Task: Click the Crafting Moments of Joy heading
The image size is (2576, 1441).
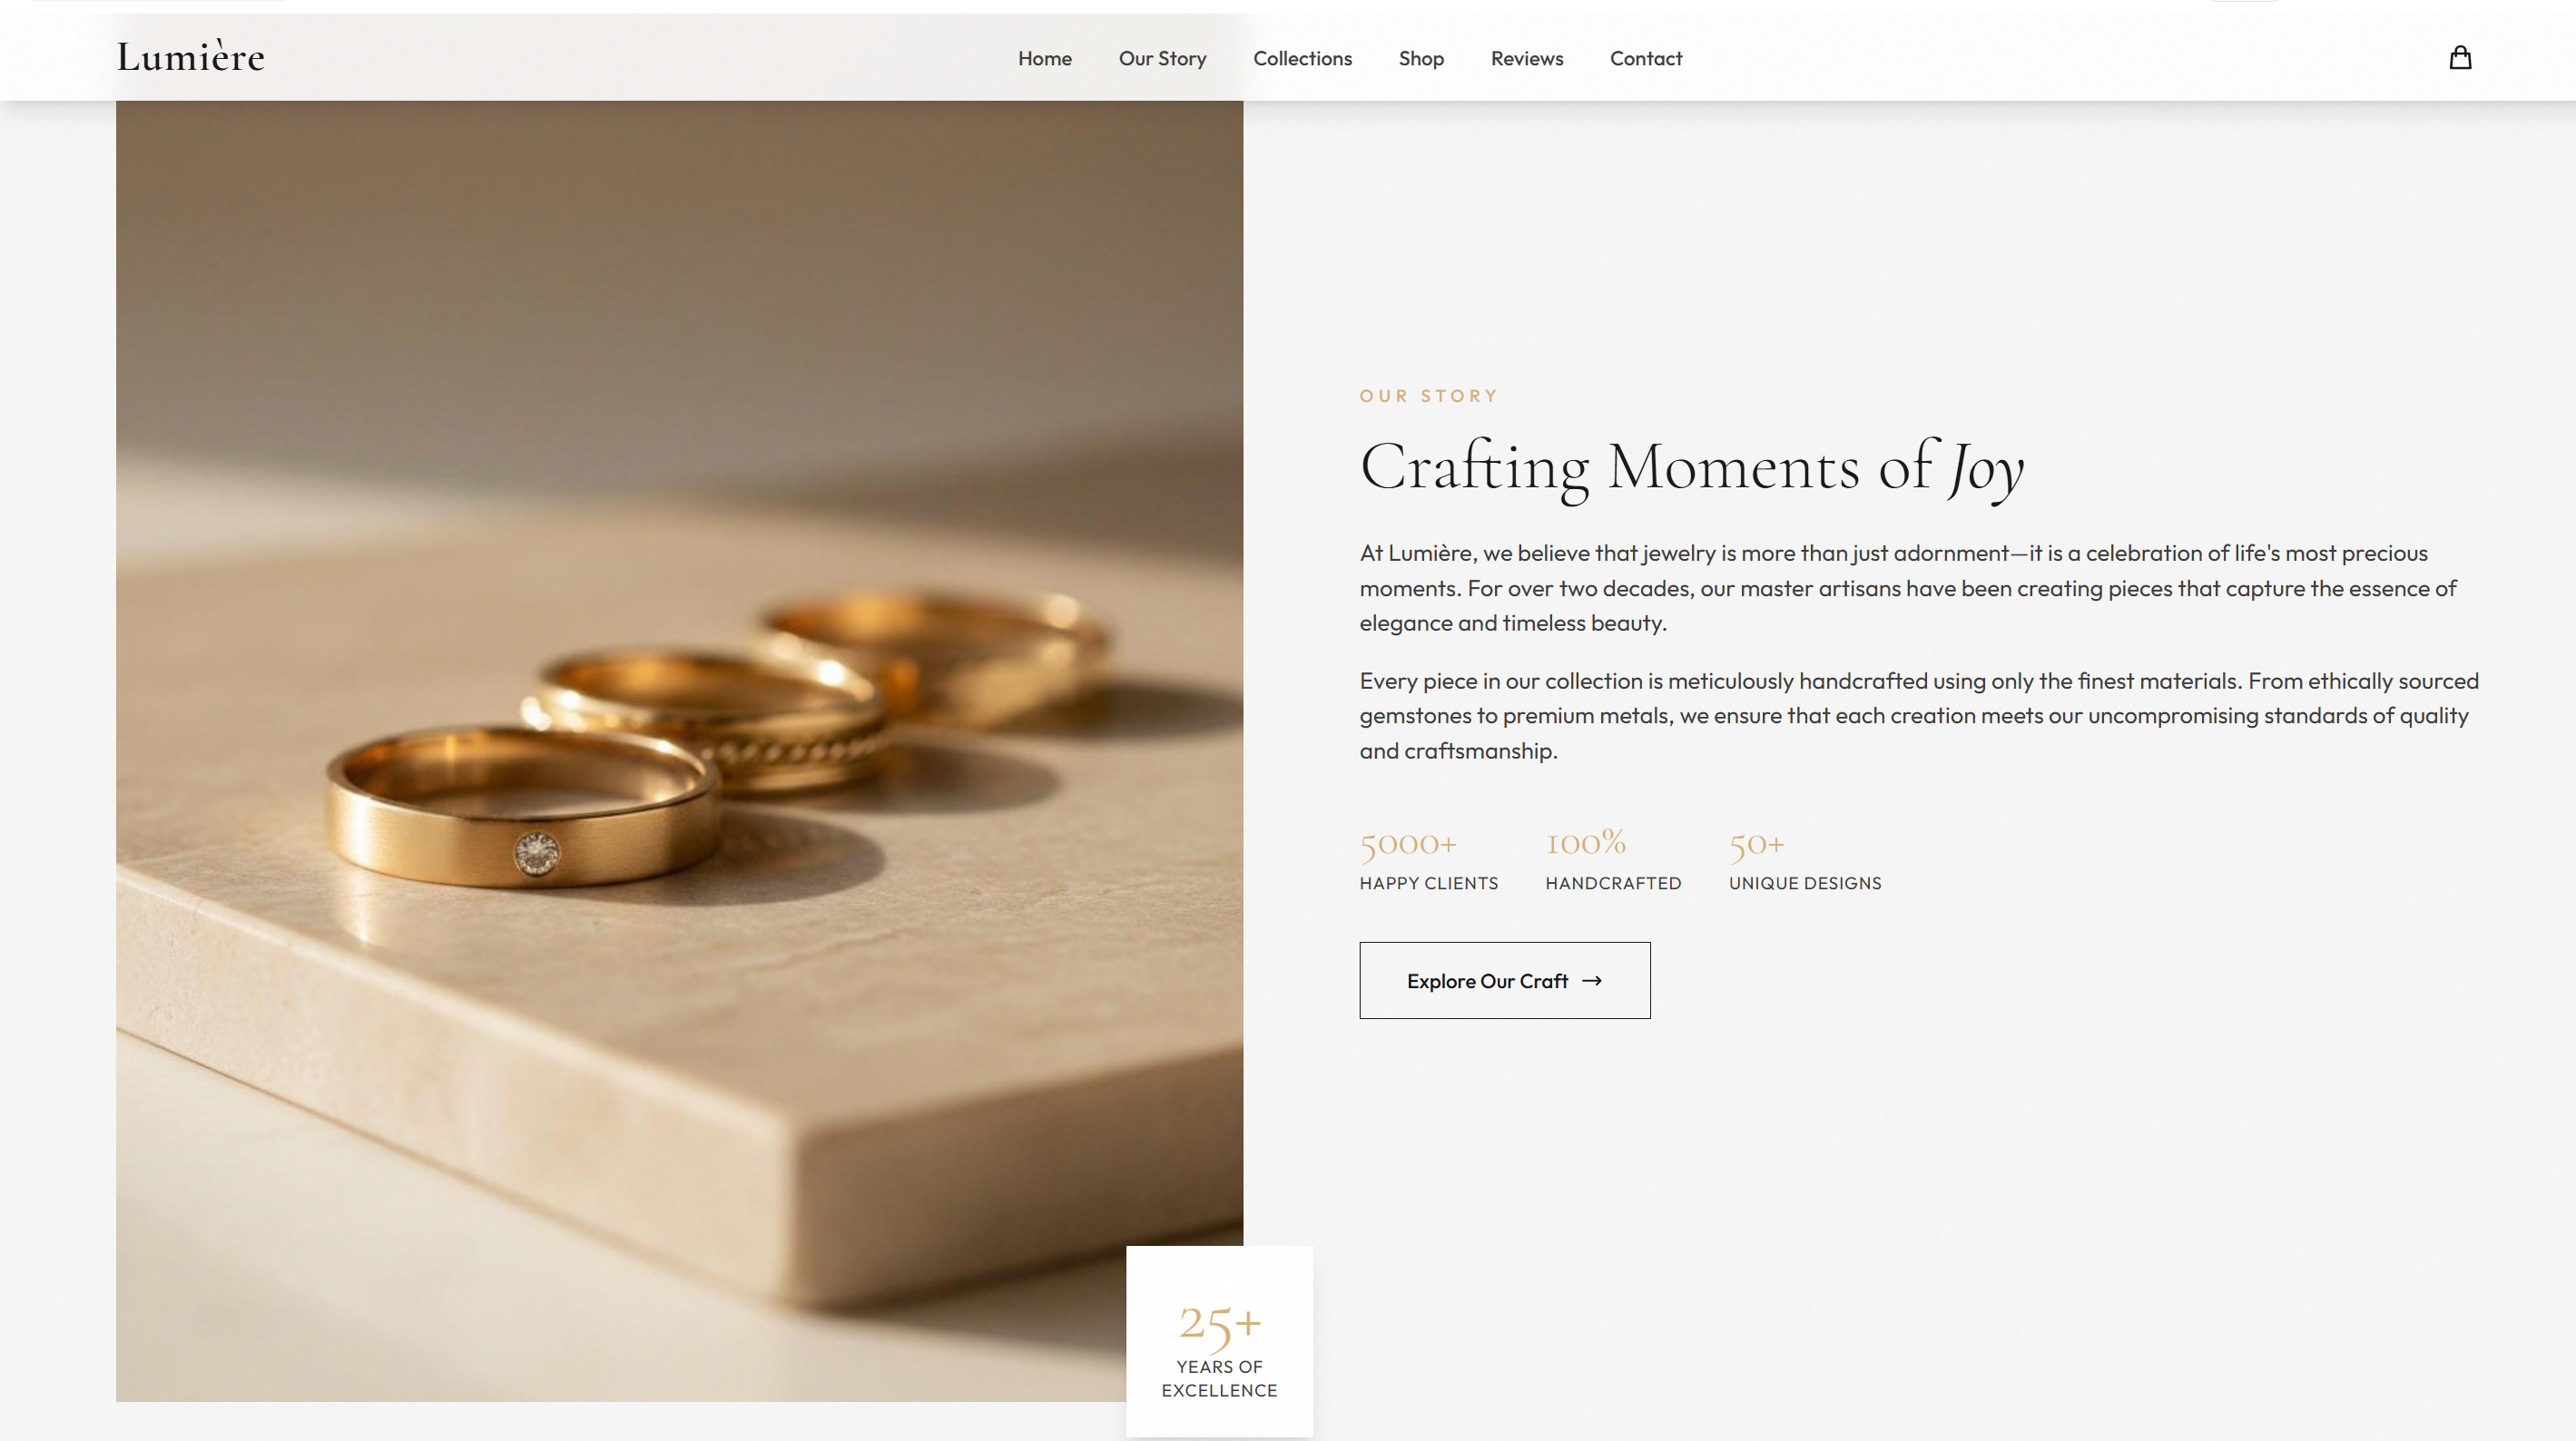Action: (x=1691, y=467)
